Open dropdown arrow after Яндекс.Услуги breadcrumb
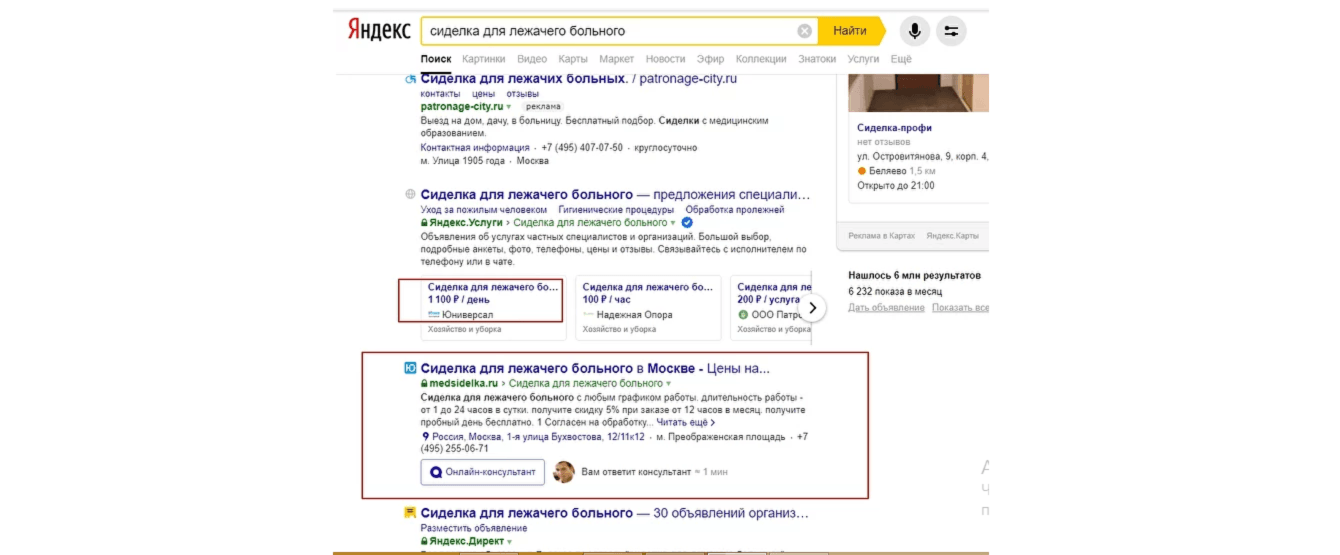Screen dimensions: 1340x555 (674, 223)
